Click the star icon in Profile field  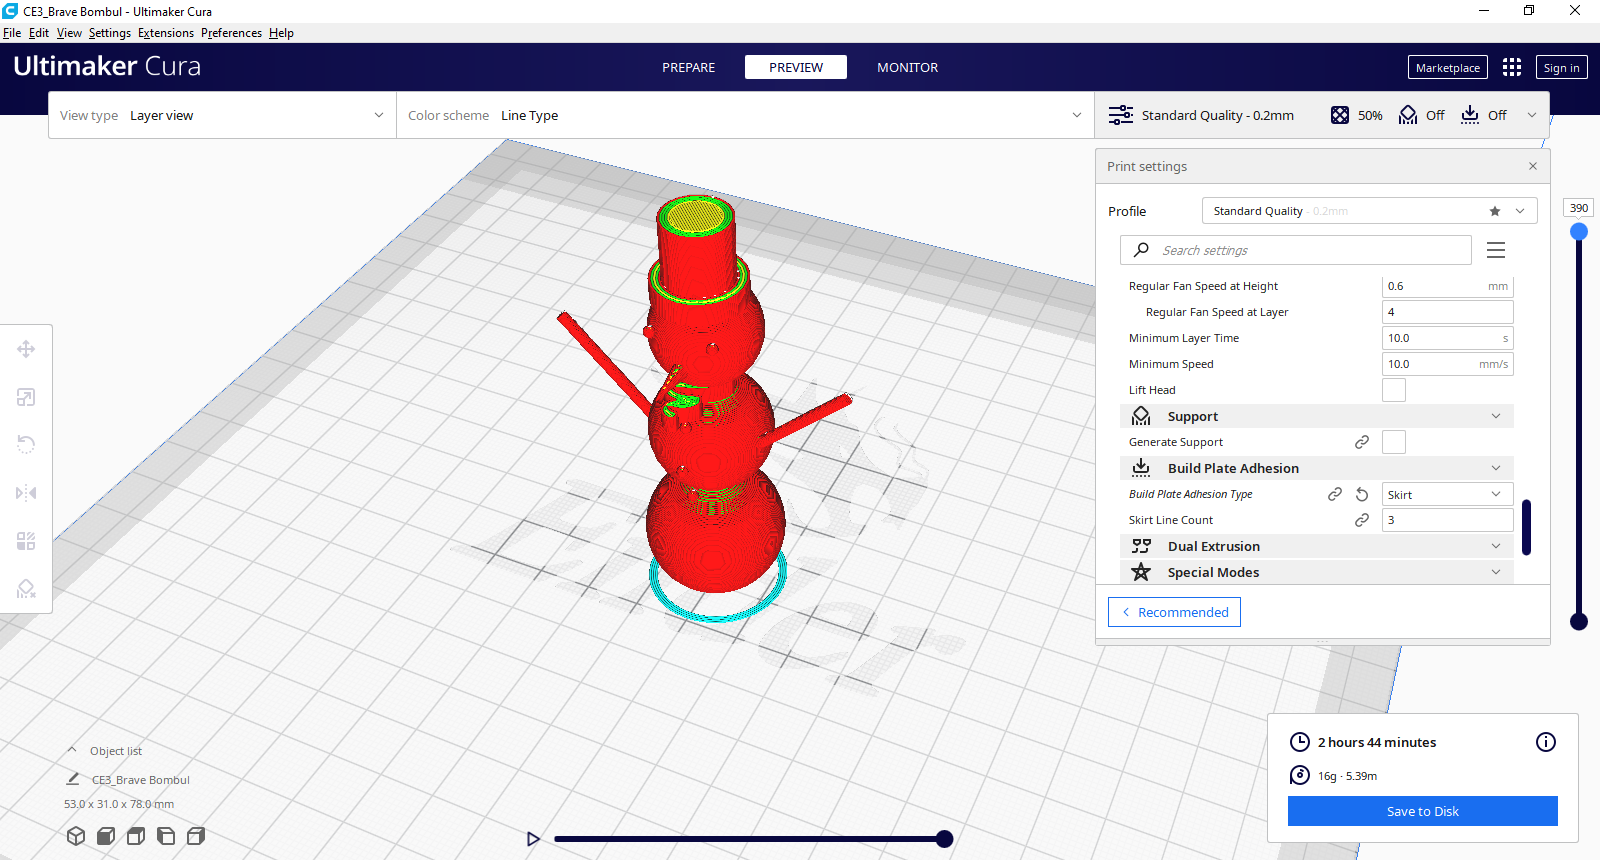click(x=1495, y=211)
